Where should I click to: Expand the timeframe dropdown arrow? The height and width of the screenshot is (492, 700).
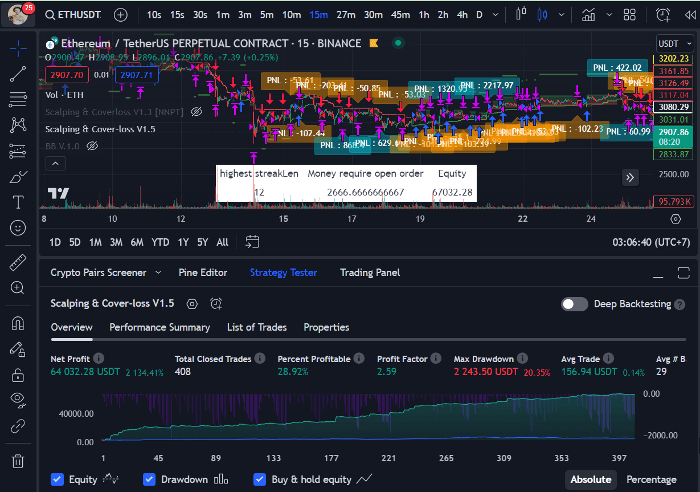click(x=495, y=15)
